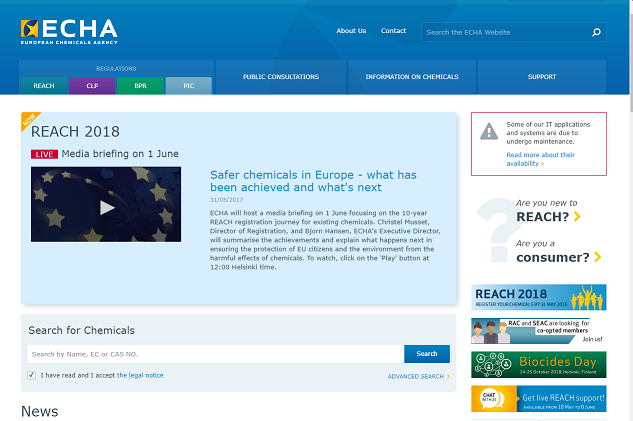This screenshot has width=633, height=421.
Task: Open the Public Consultations menu
Action: tap(281, 77)
